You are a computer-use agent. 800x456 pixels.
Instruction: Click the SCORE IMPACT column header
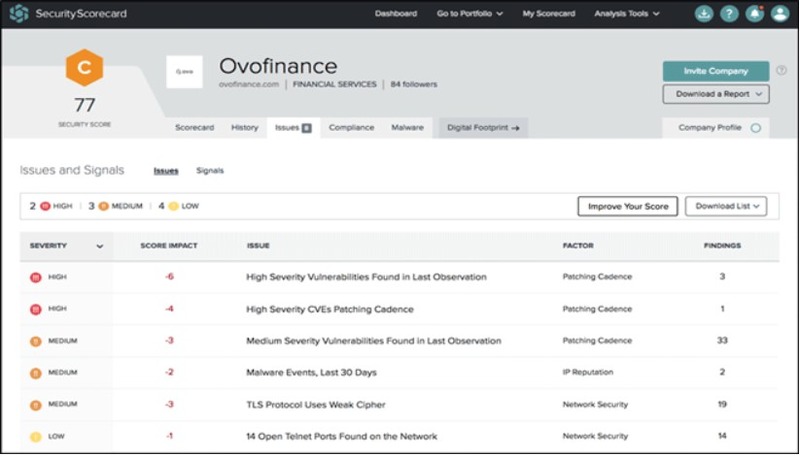pyautogui.click(x=169, y=246)
